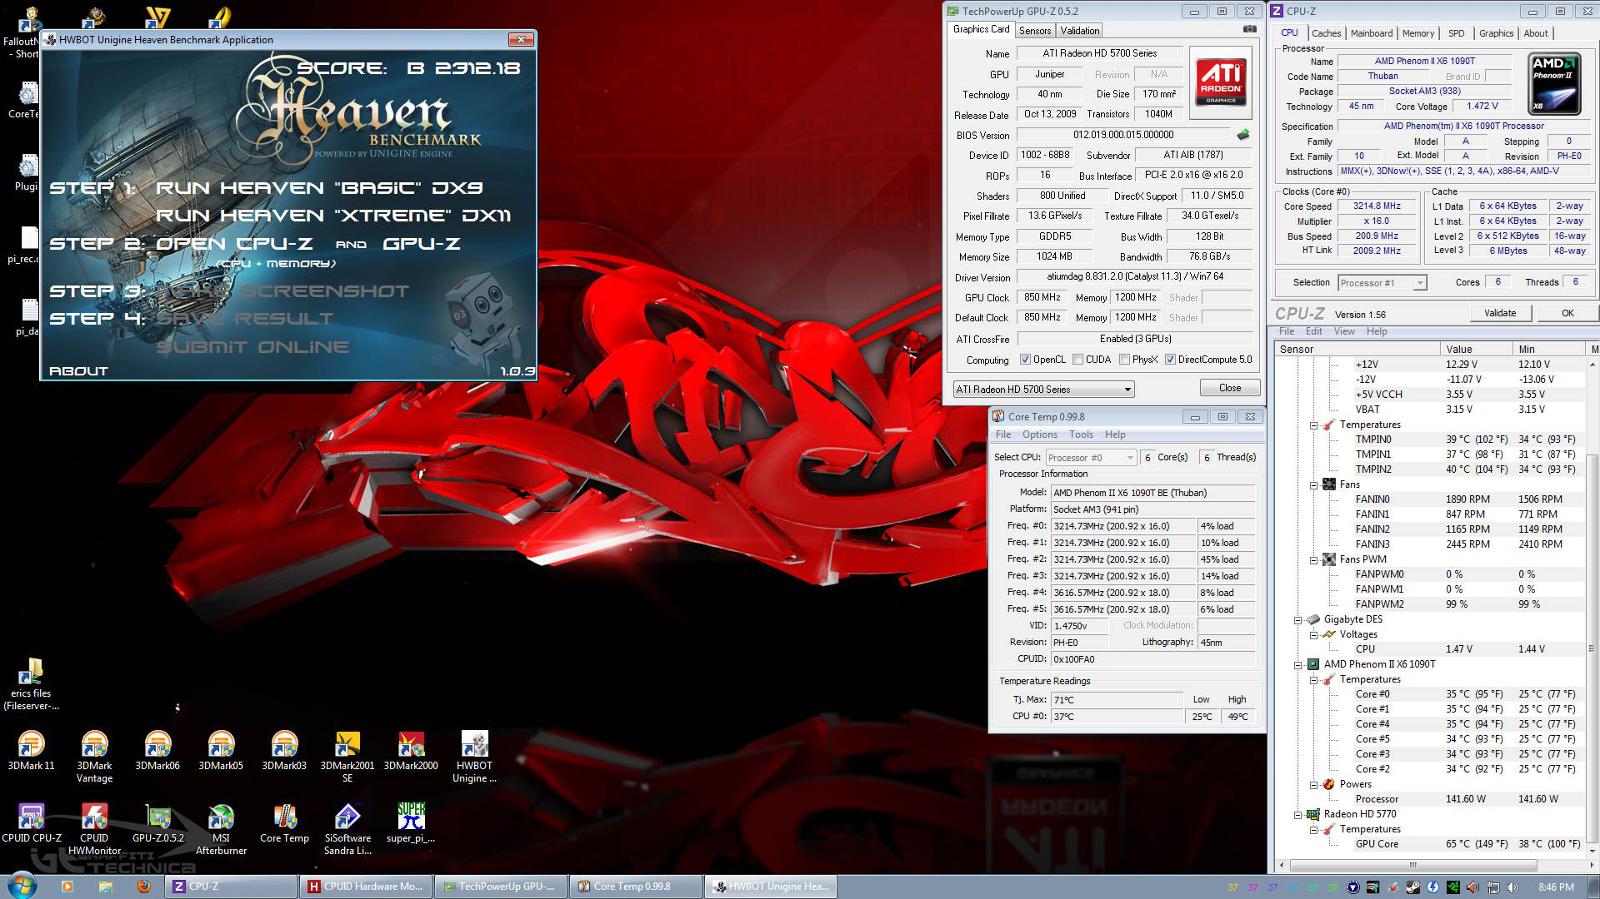This screenshot has height=899, width=1600.
Task: Open the HWBOT Unigine desktop shortcut
Action: click(x=474, y=756)
